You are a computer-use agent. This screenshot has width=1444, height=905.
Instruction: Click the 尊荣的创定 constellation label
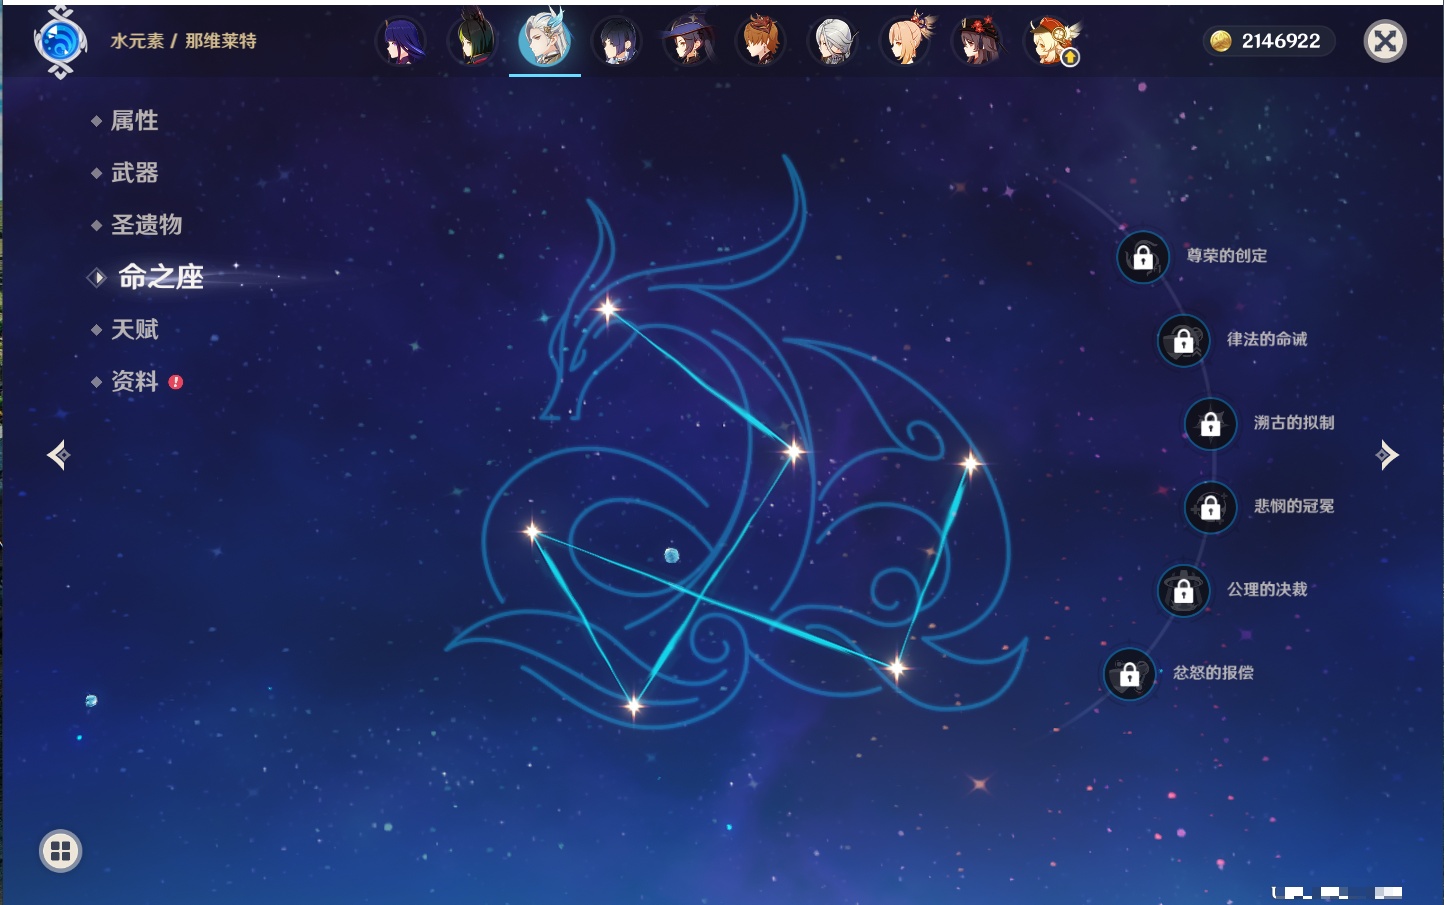click(x=1227, y=256)
